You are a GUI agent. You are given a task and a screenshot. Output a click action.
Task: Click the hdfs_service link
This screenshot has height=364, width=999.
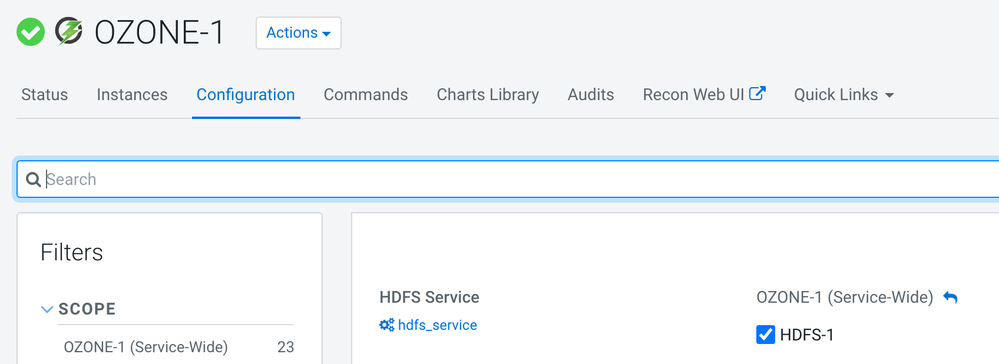tap(437, 325)
